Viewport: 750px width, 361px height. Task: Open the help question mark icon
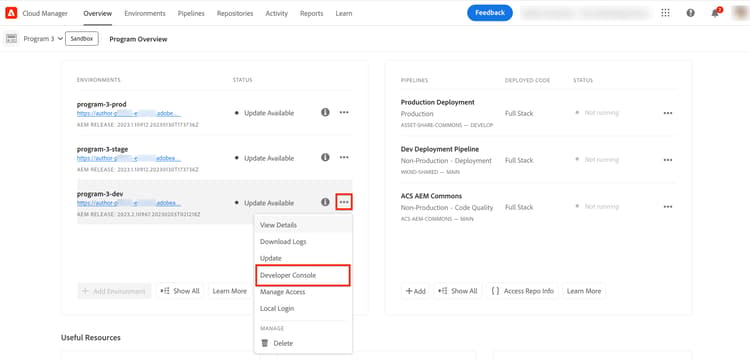[x=690, y=13]
